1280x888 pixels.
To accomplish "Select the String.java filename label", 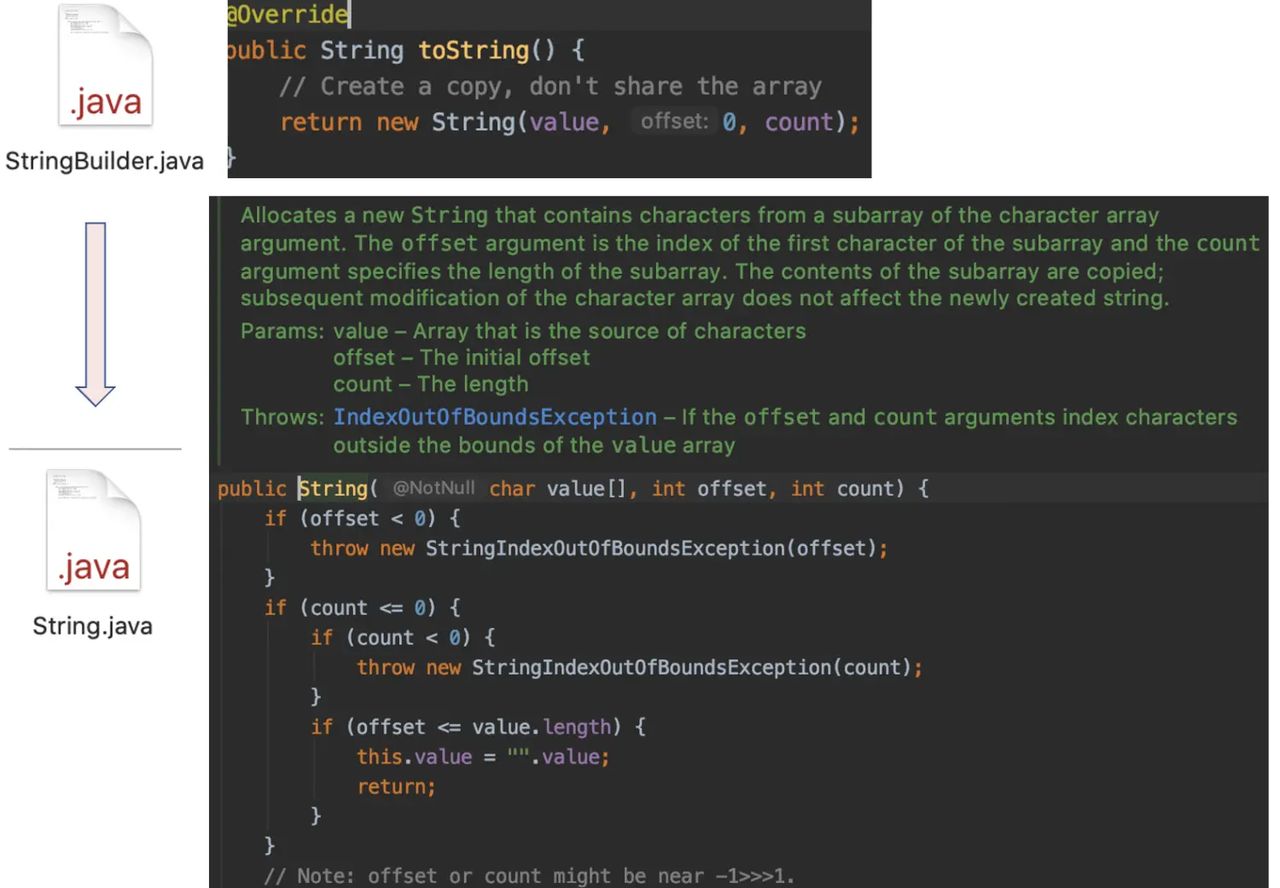I will (93, 627).
